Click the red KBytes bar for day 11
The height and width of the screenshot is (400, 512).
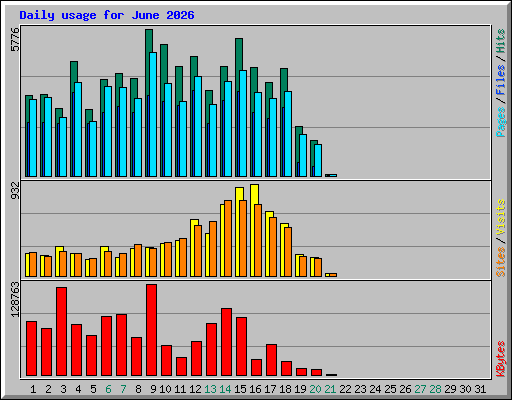pyautogui.click(x=181, y=367)
